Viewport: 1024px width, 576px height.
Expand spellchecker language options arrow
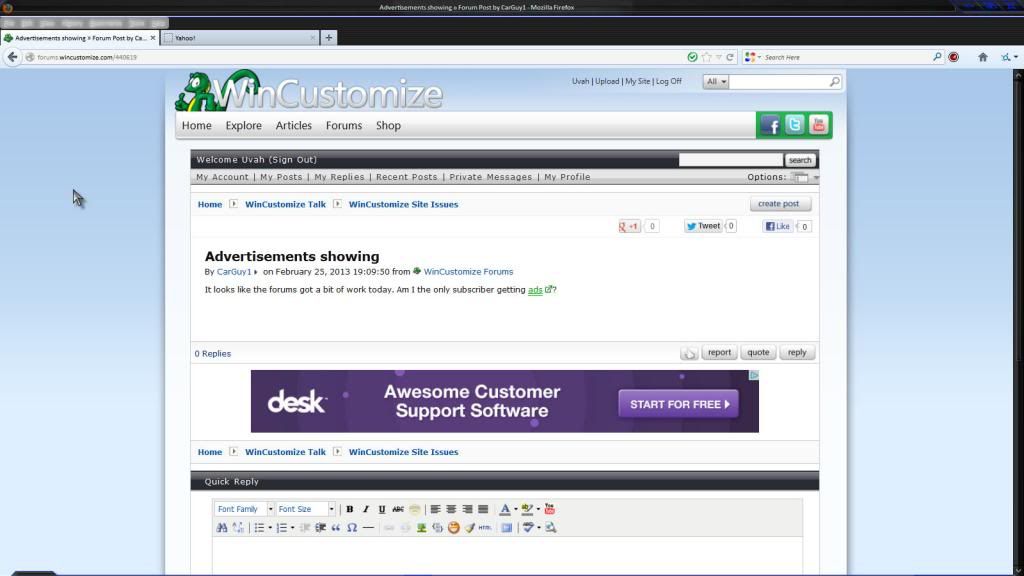(x=538, y=528)
